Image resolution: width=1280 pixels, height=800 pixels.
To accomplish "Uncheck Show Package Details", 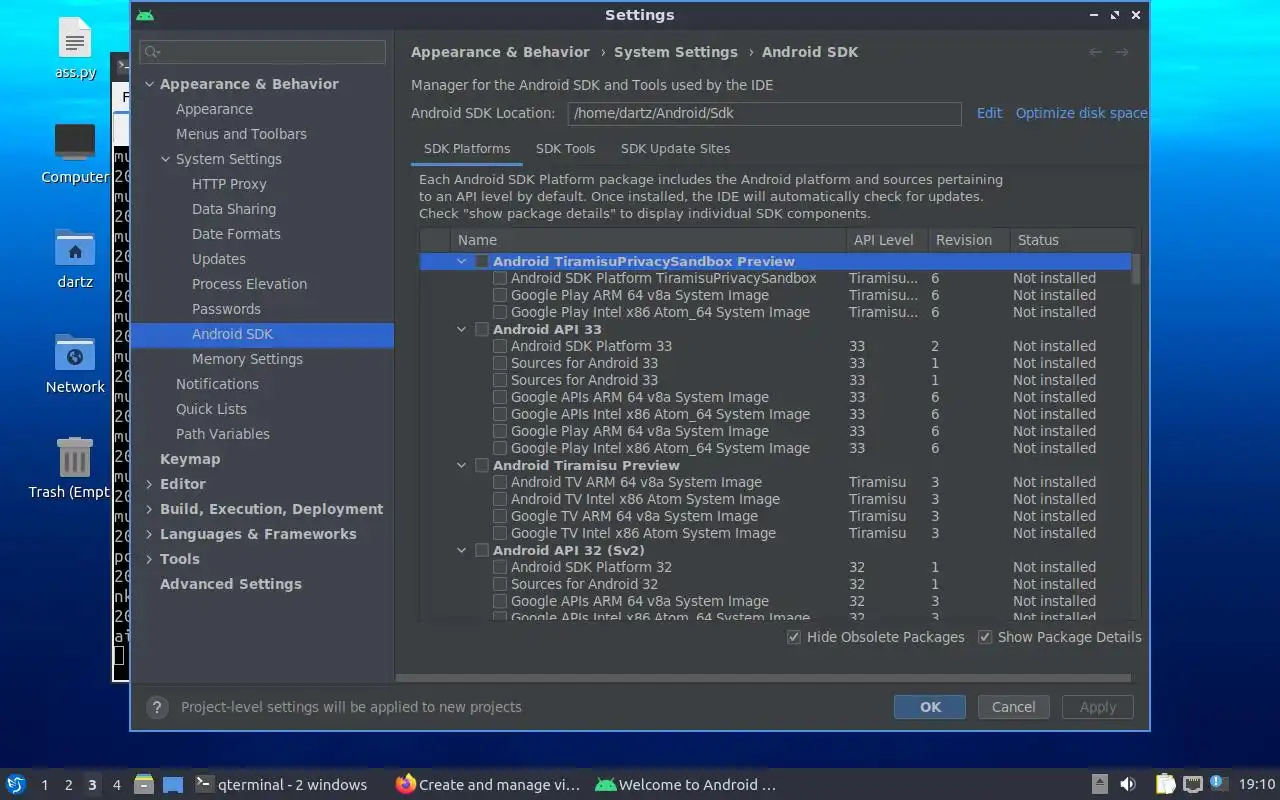I will [x=985, y=637].
